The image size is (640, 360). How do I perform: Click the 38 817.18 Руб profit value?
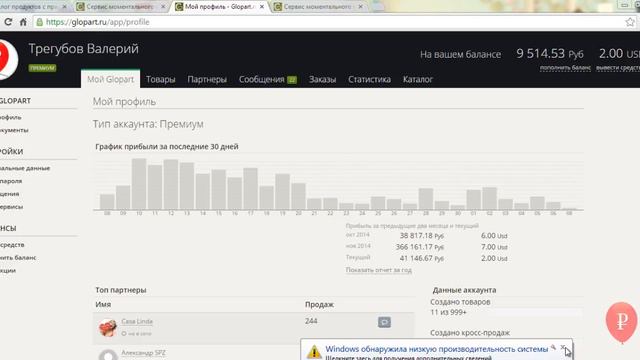pyautogui.click(x=422, y=236)
